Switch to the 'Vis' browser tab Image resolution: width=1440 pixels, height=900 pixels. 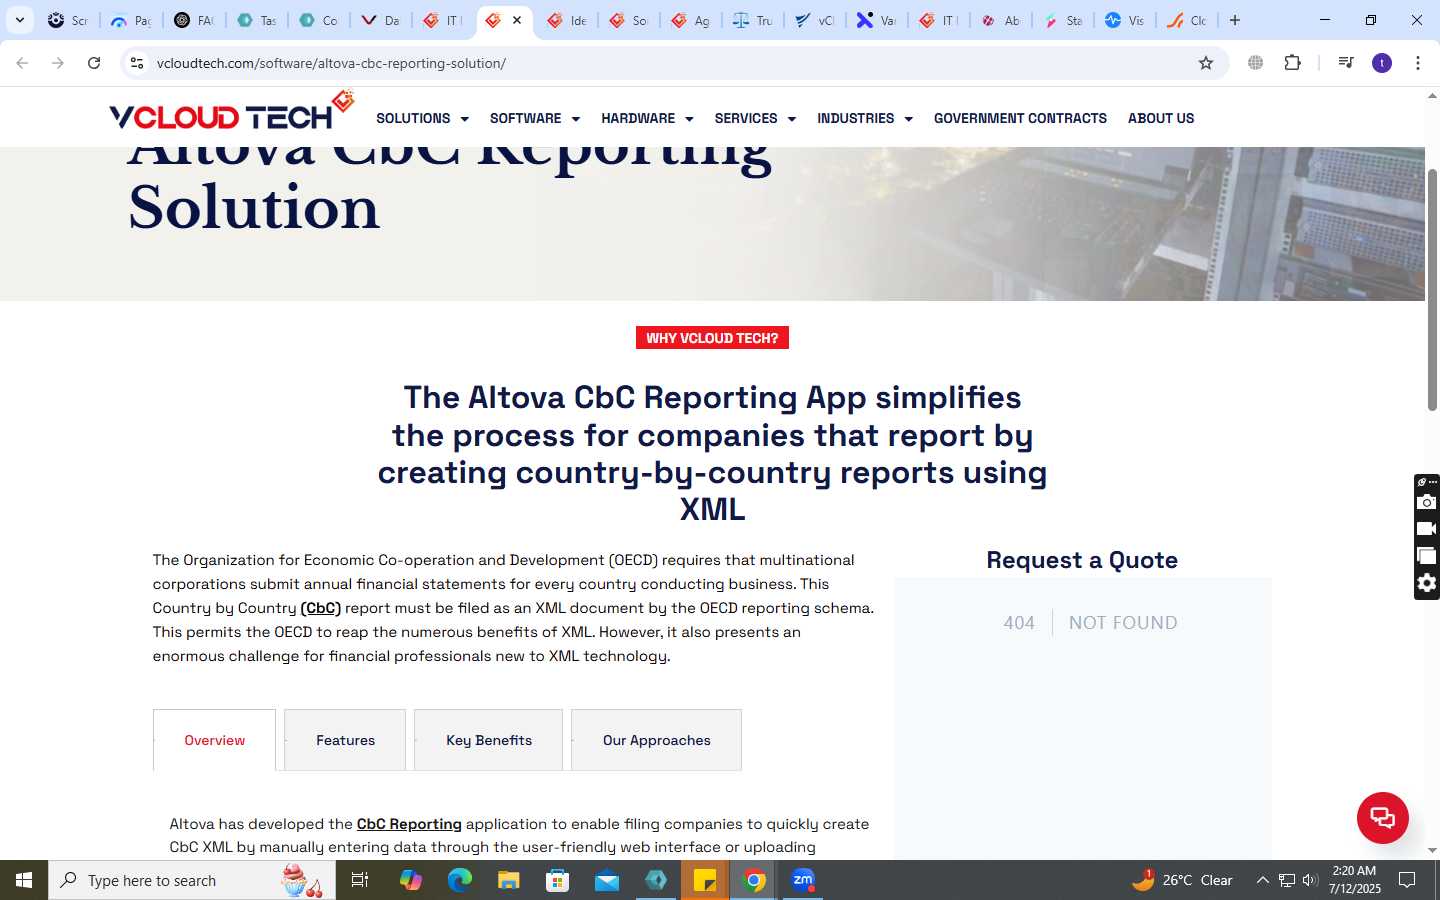point(1124,20)
